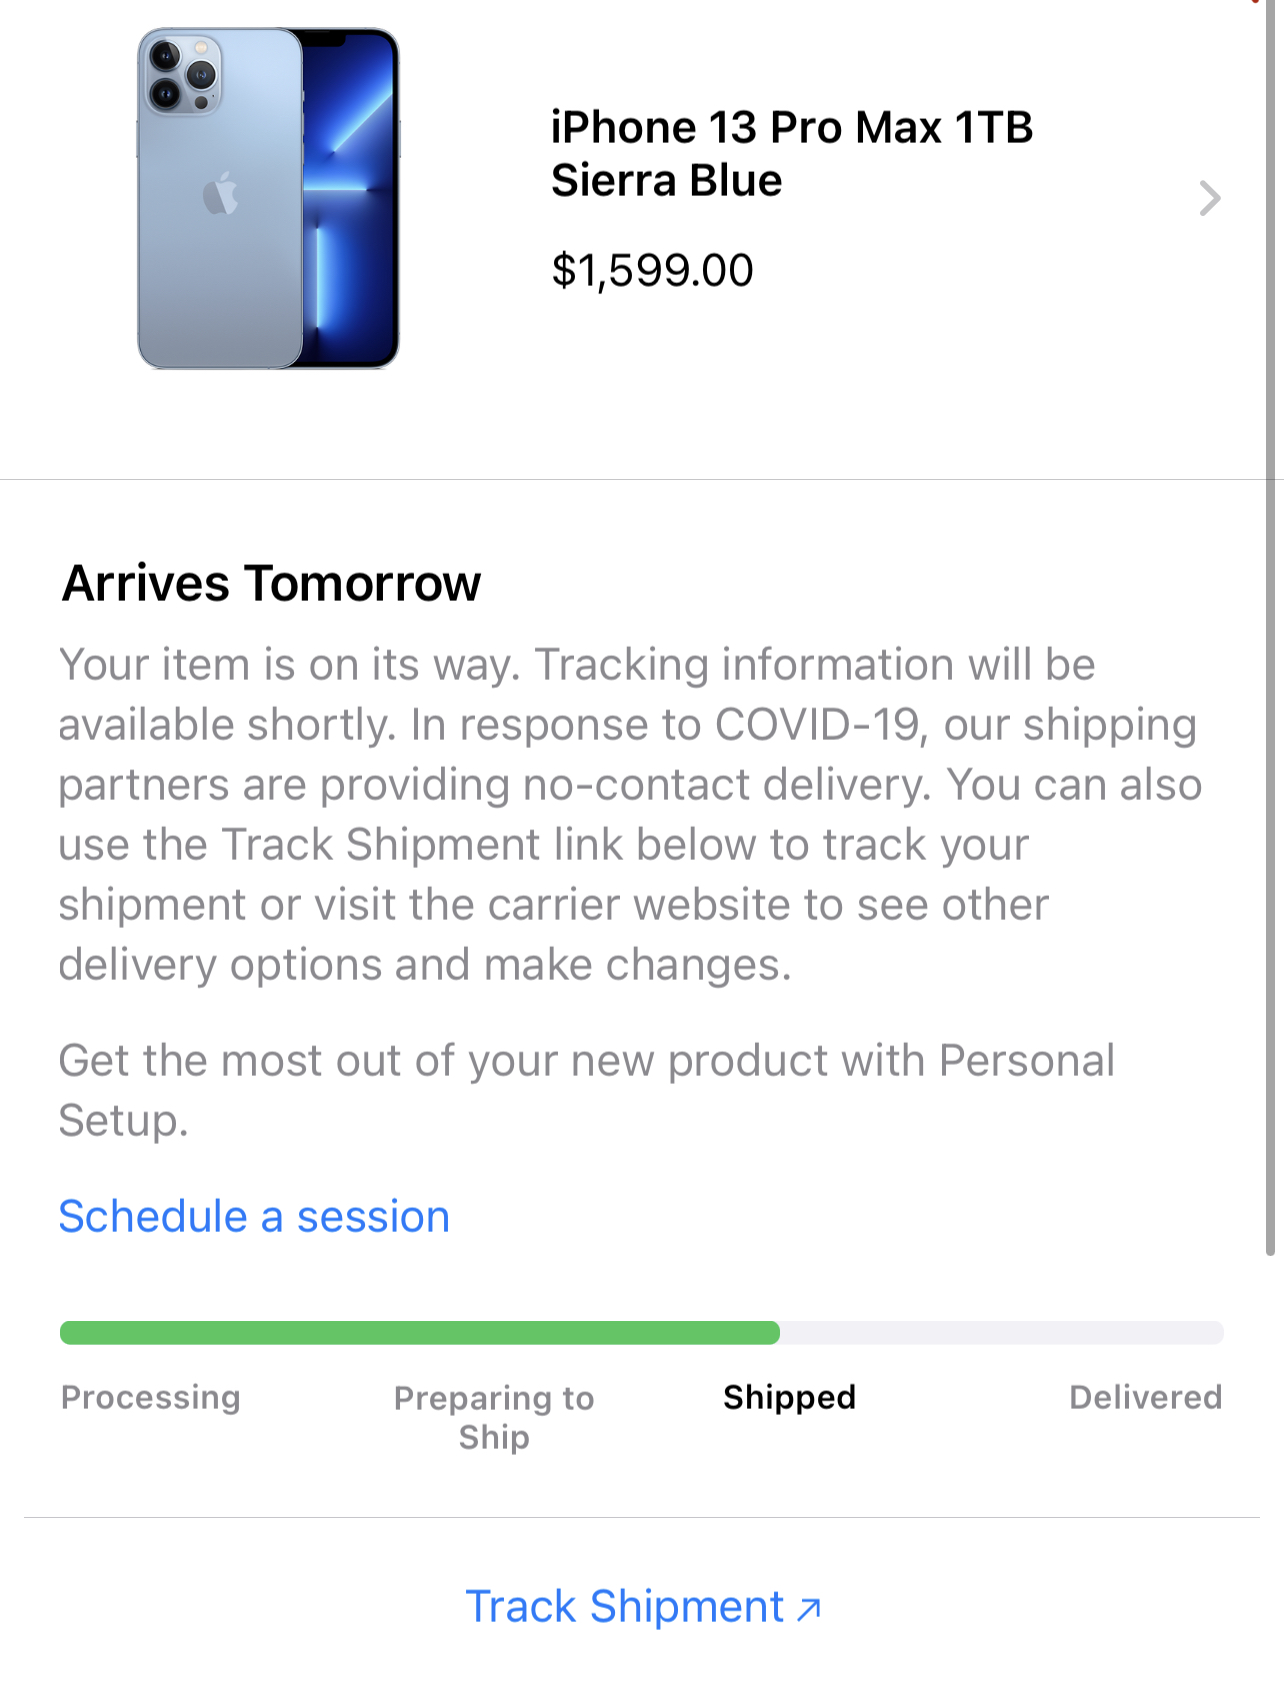Image resolution: width=1284 pixels, height=1688 pixels.
Task: Click the Apple logo on the phone image
Action: 220,194
